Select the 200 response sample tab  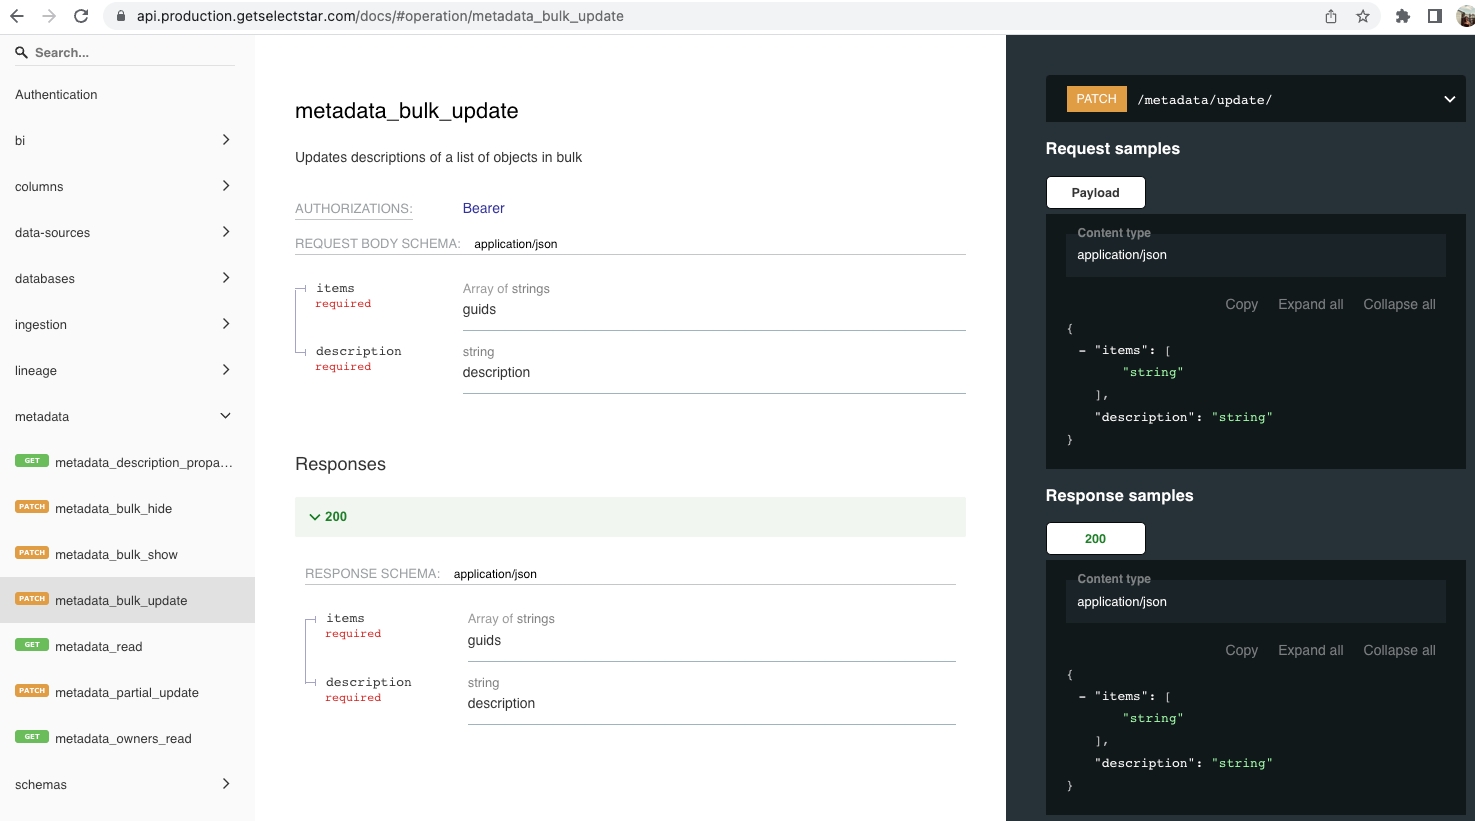[x=1095, y=539]
